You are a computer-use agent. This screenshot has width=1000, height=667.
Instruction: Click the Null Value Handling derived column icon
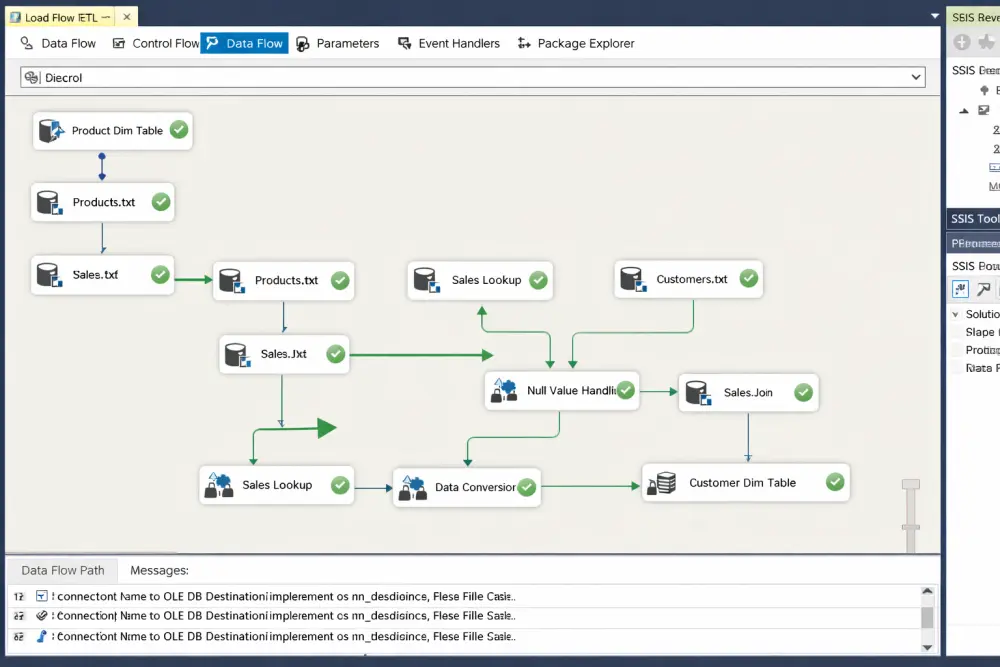coord(503,390)
